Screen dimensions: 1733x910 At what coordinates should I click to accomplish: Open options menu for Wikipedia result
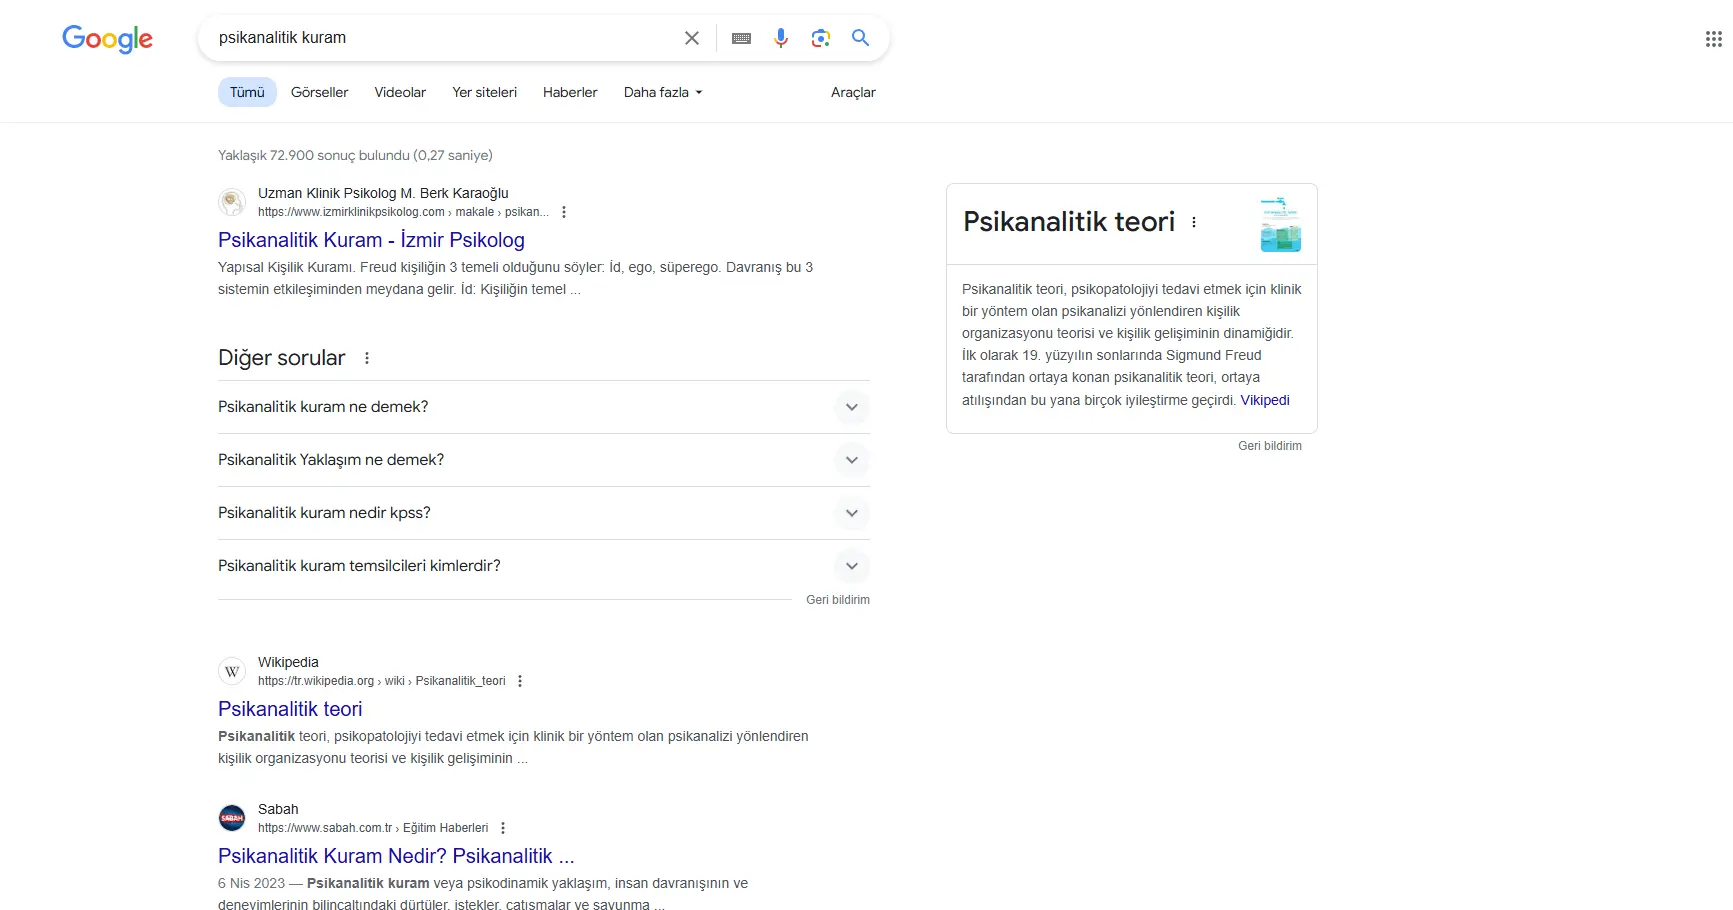tap(520, 681)
